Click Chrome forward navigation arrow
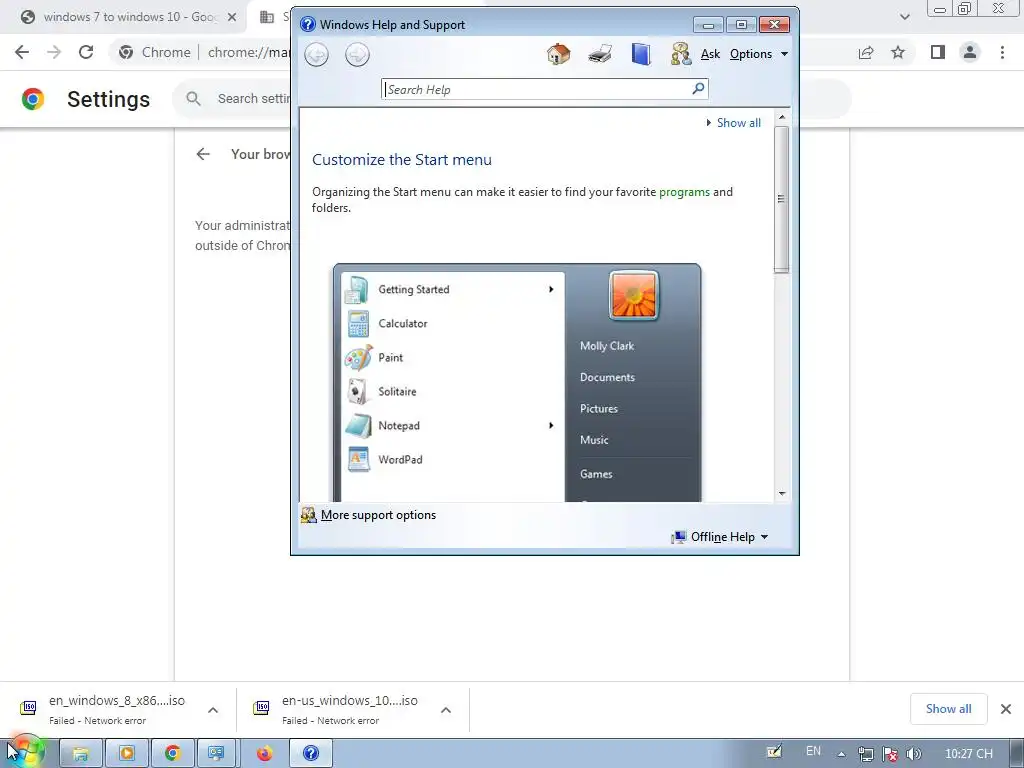The height and width of the screenshot is (768, 1024). tap(54, 52)
